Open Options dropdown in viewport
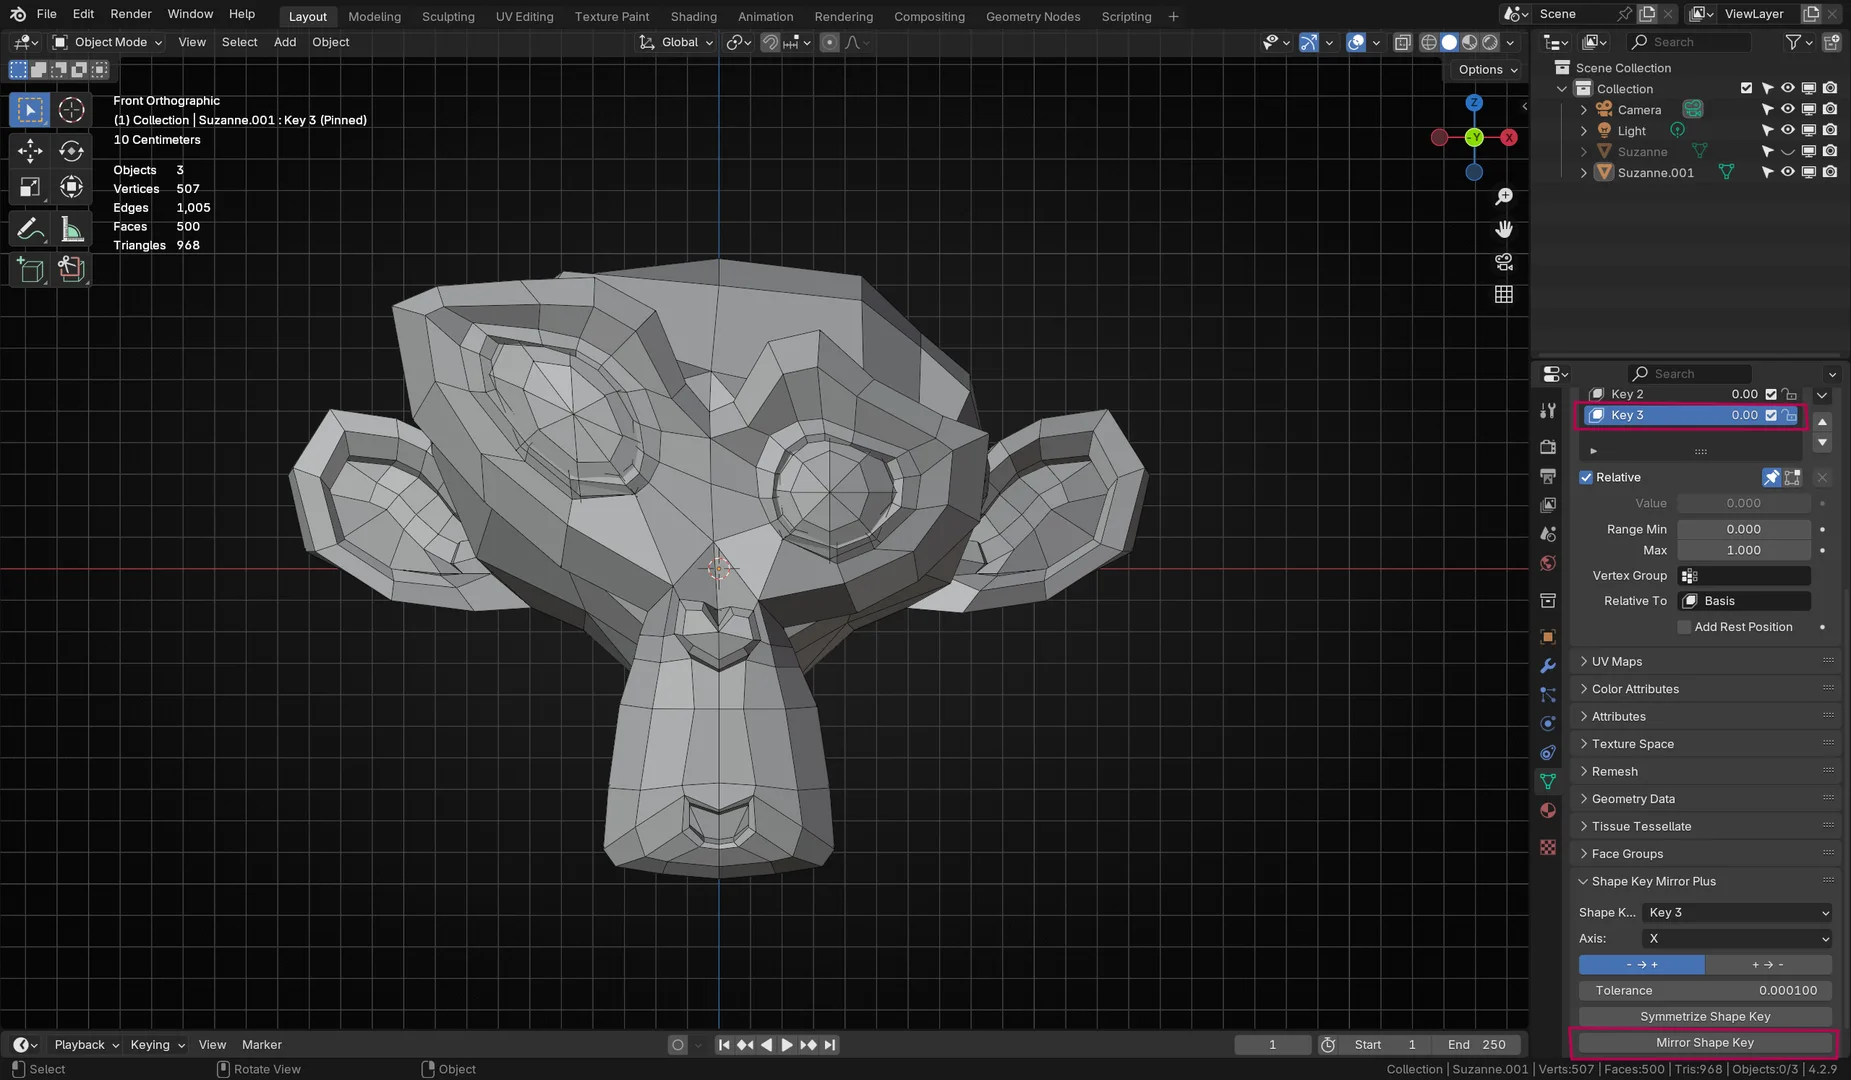 tap(1487, 69)
